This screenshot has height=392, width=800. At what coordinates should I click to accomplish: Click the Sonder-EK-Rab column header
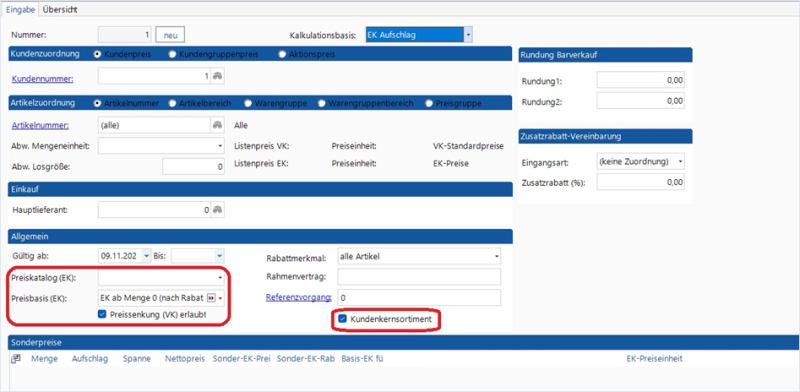[x=306, y=359]
